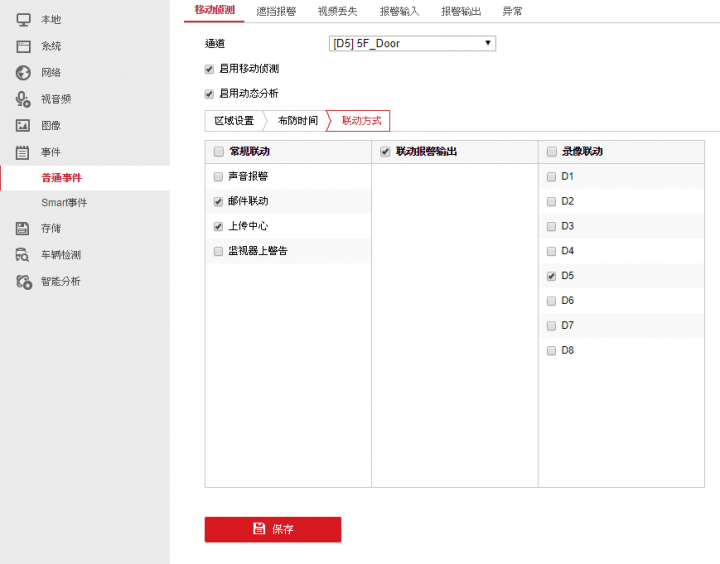The width and height of the screenshot is (720, 564).
Task: Check the D3 recording channel checkbox
Action: point(551,226)
